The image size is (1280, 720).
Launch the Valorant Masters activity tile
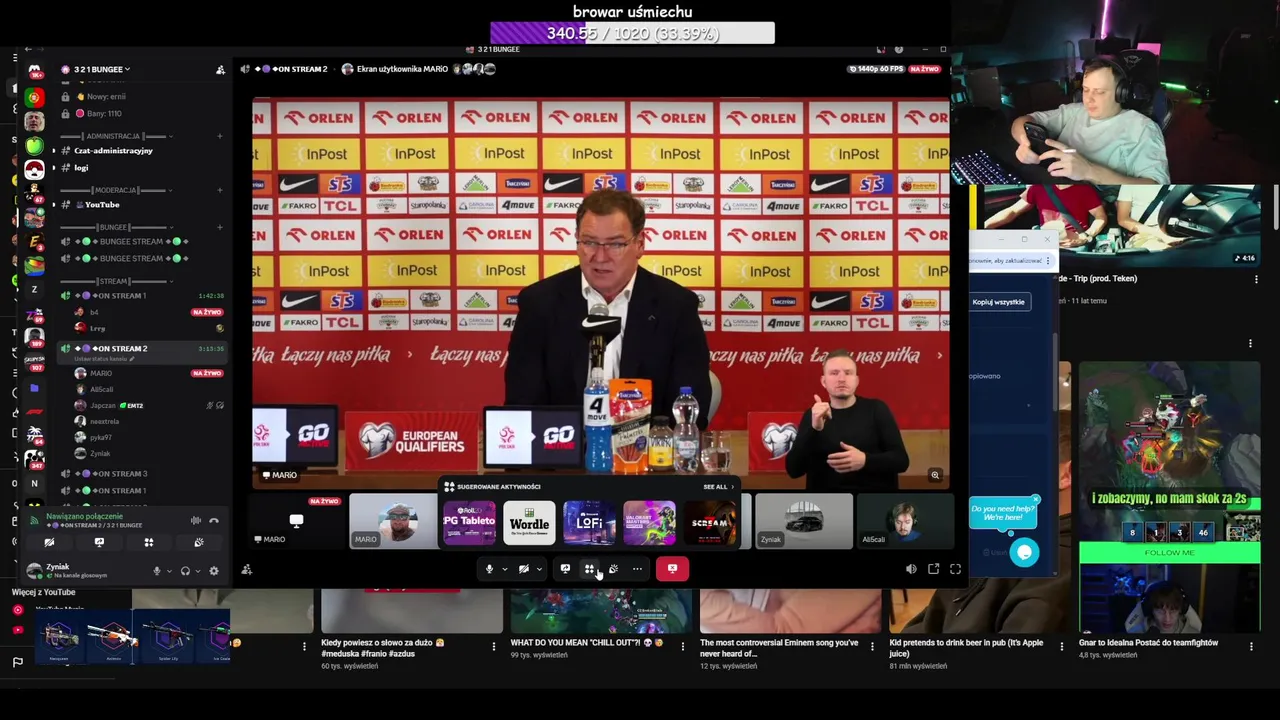[x=649, y=523]
